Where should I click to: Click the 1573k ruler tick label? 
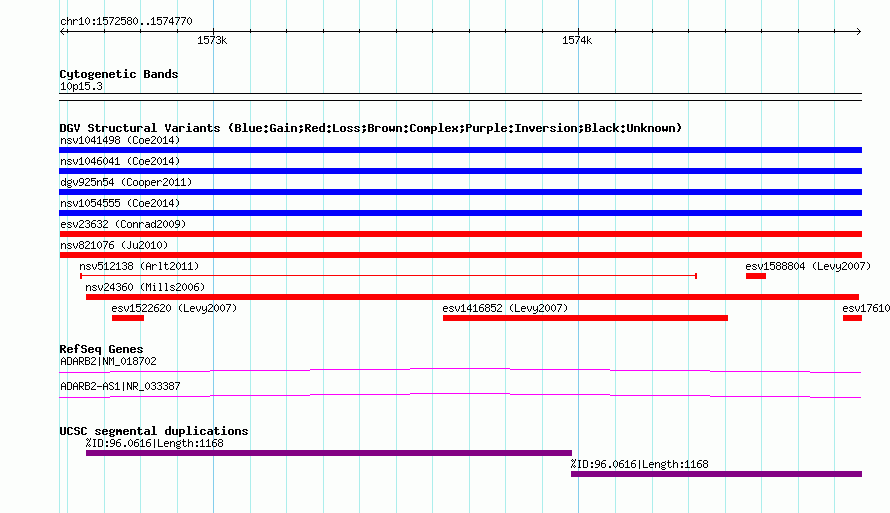coord(212,40)
